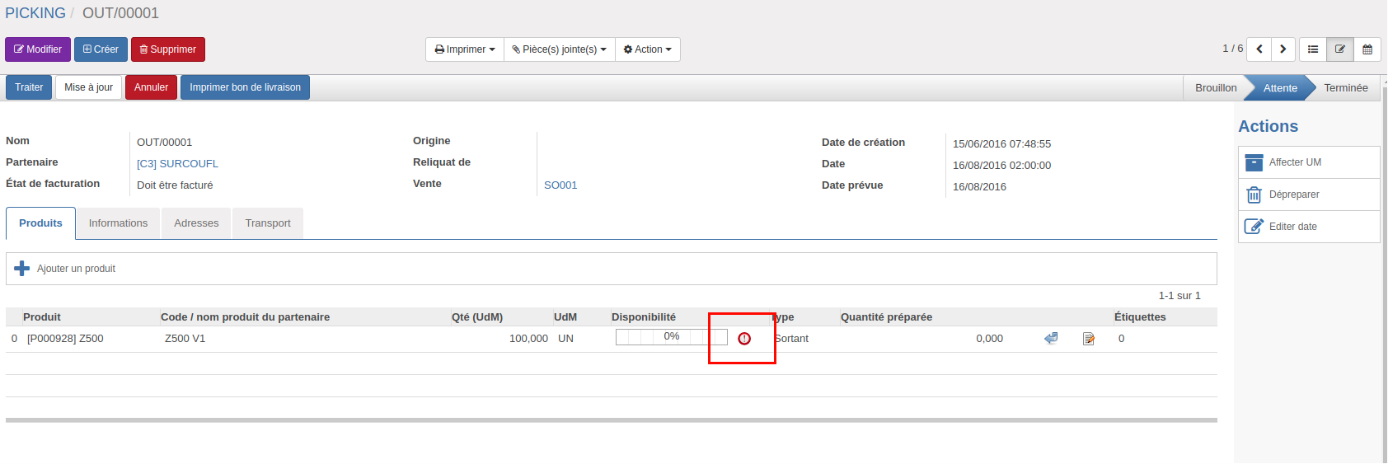Click Imprimer bon de livraison button
Screen dimensions: 1388x464
pyautogui.click(x=245, y=87)
